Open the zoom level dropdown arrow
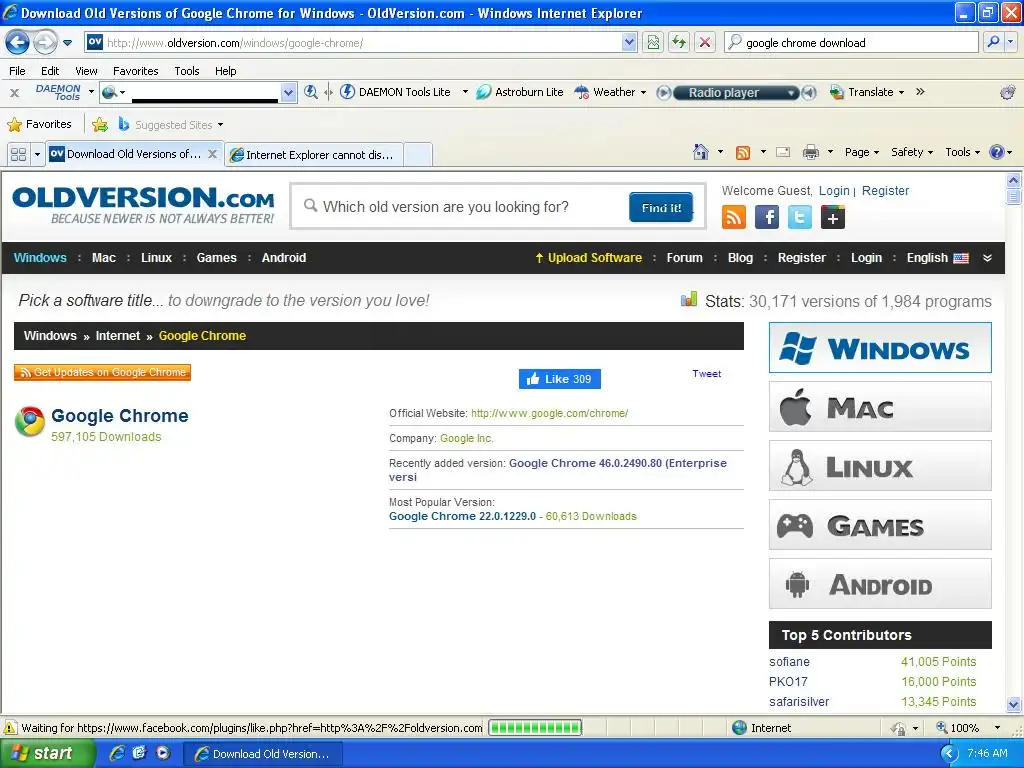The image size is (1024, 768). point(997,728)
